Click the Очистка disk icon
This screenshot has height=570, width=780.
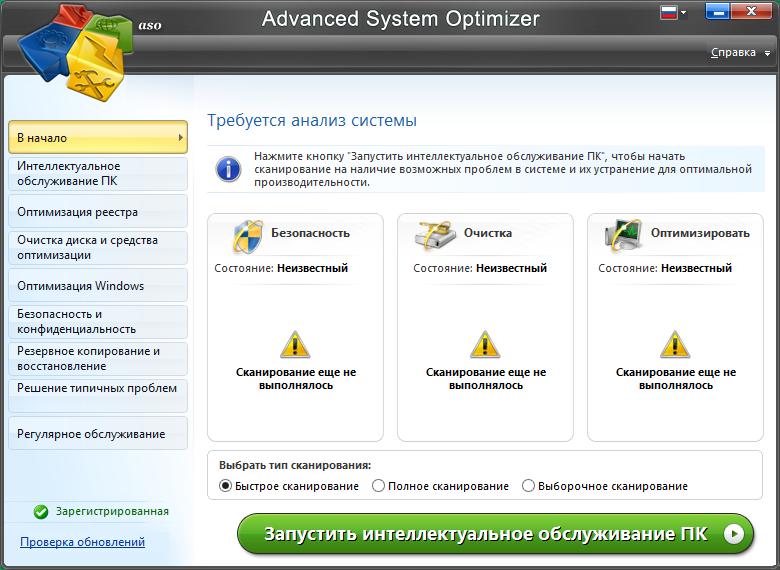click(435, 235)
